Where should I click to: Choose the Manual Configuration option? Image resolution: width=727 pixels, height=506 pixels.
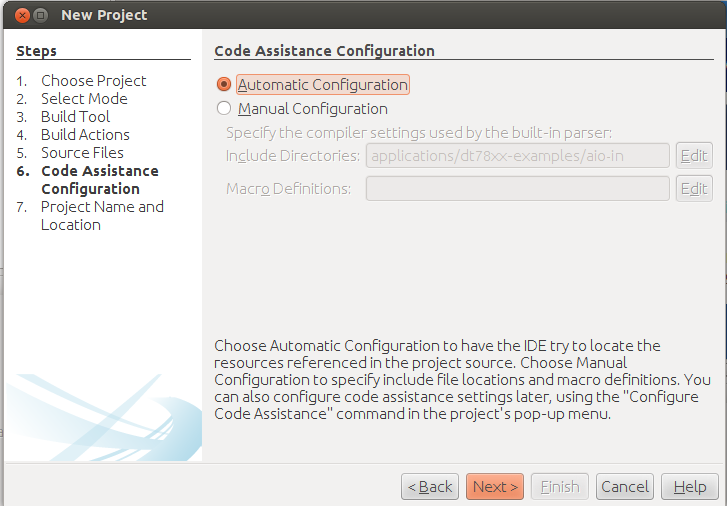[224, 109]
